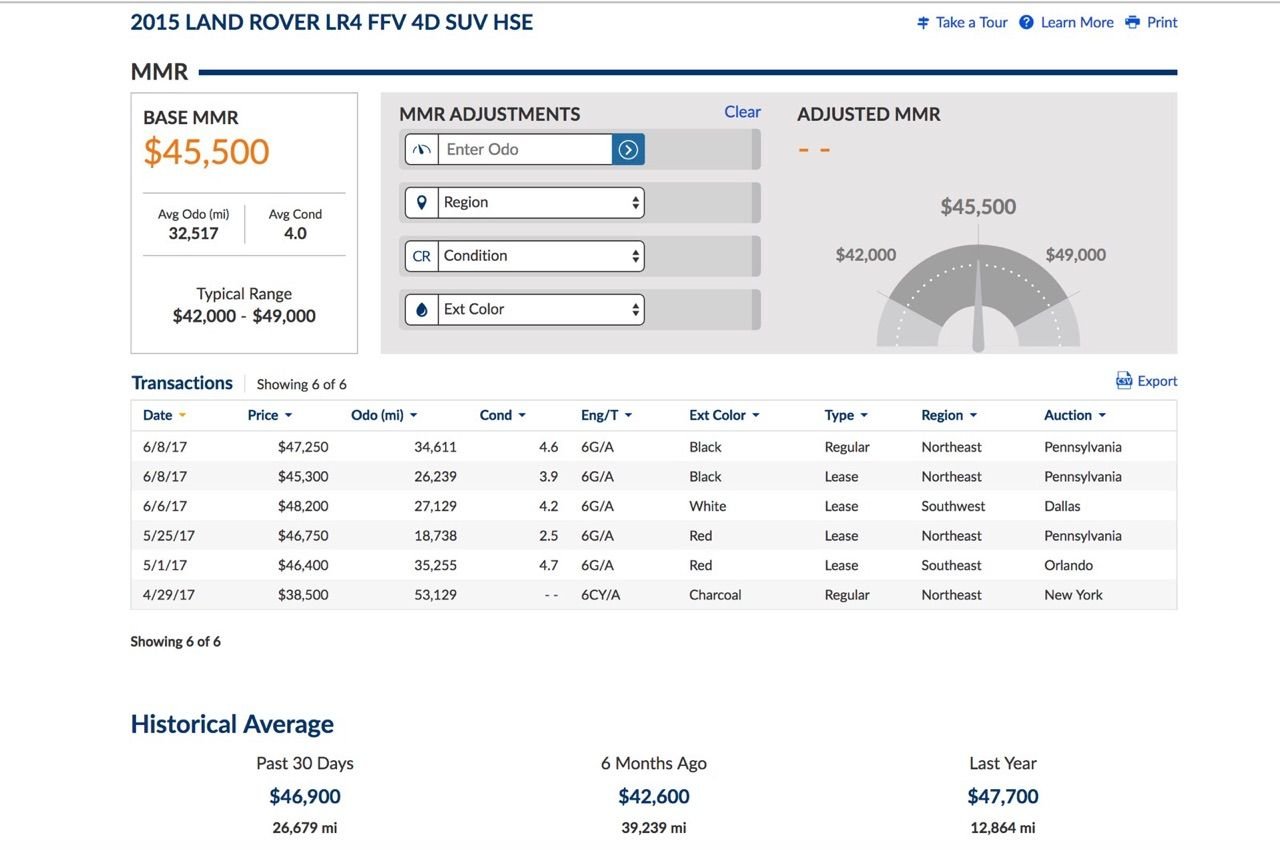Select the 6/6/17 Dallas transaction row
This screenshot has height=850, width=1280.
654,506
